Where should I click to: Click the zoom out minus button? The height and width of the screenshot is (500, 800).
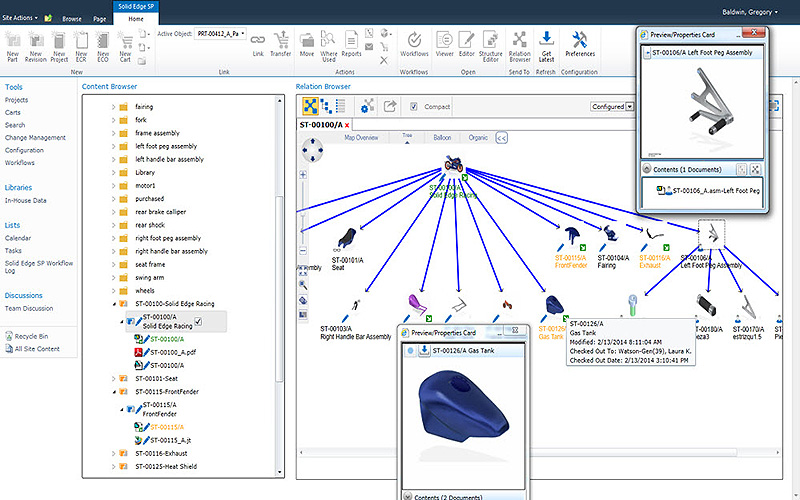point(303,251)
